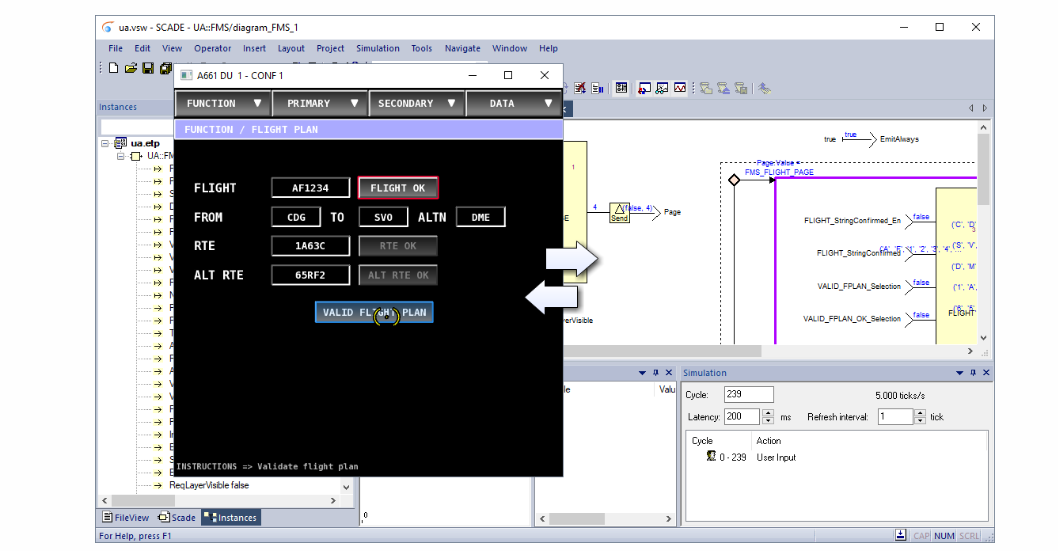Click the download icon in status bar

coord(901,535)
